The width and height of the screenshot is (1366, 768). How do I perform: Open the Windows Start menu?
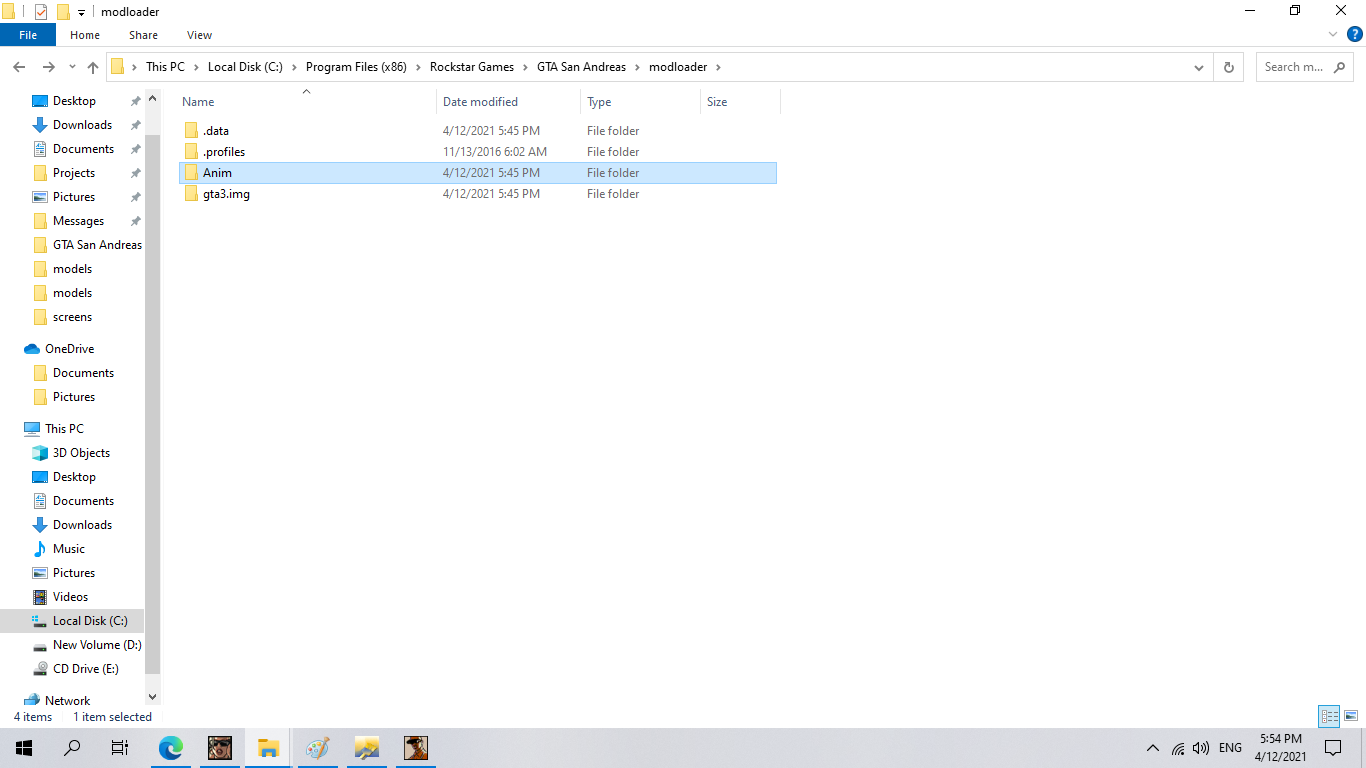tap(24, 748)
